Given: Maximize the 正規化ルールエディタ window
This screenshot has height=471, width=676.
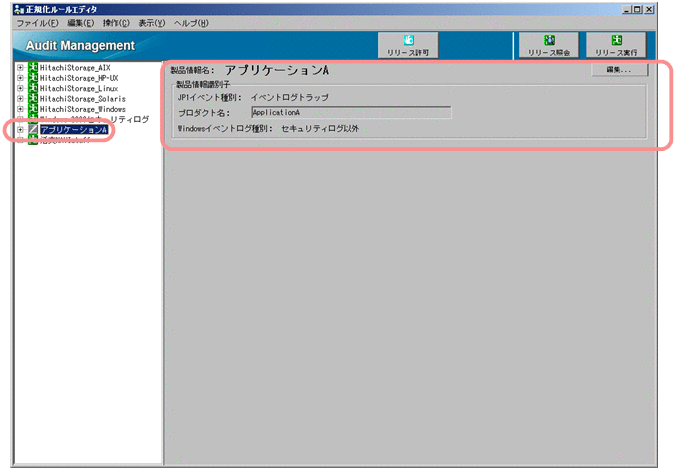Looking at the screenshot, I should click(x=637, y=9).
